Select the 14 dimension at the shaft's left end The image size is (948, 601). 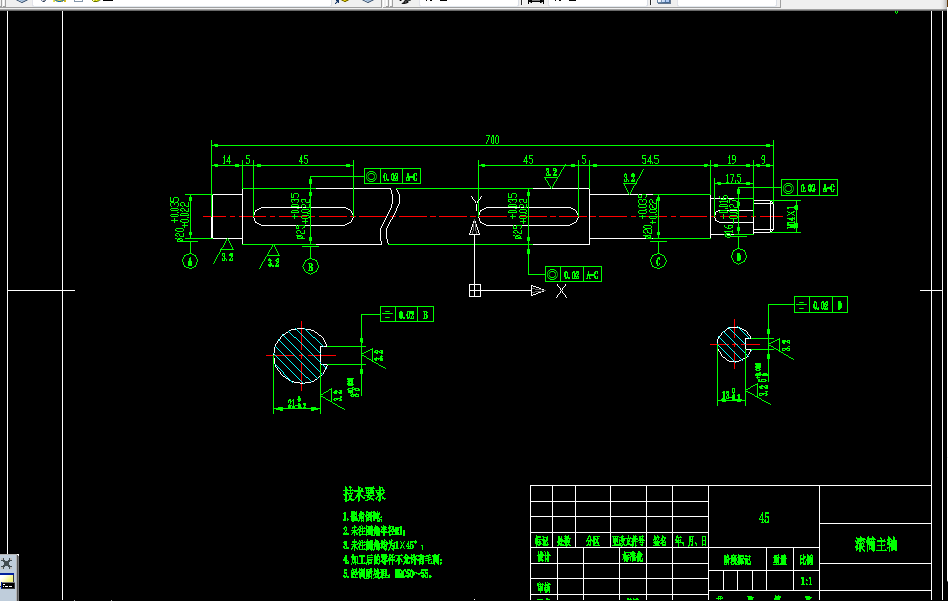(227, 160)
